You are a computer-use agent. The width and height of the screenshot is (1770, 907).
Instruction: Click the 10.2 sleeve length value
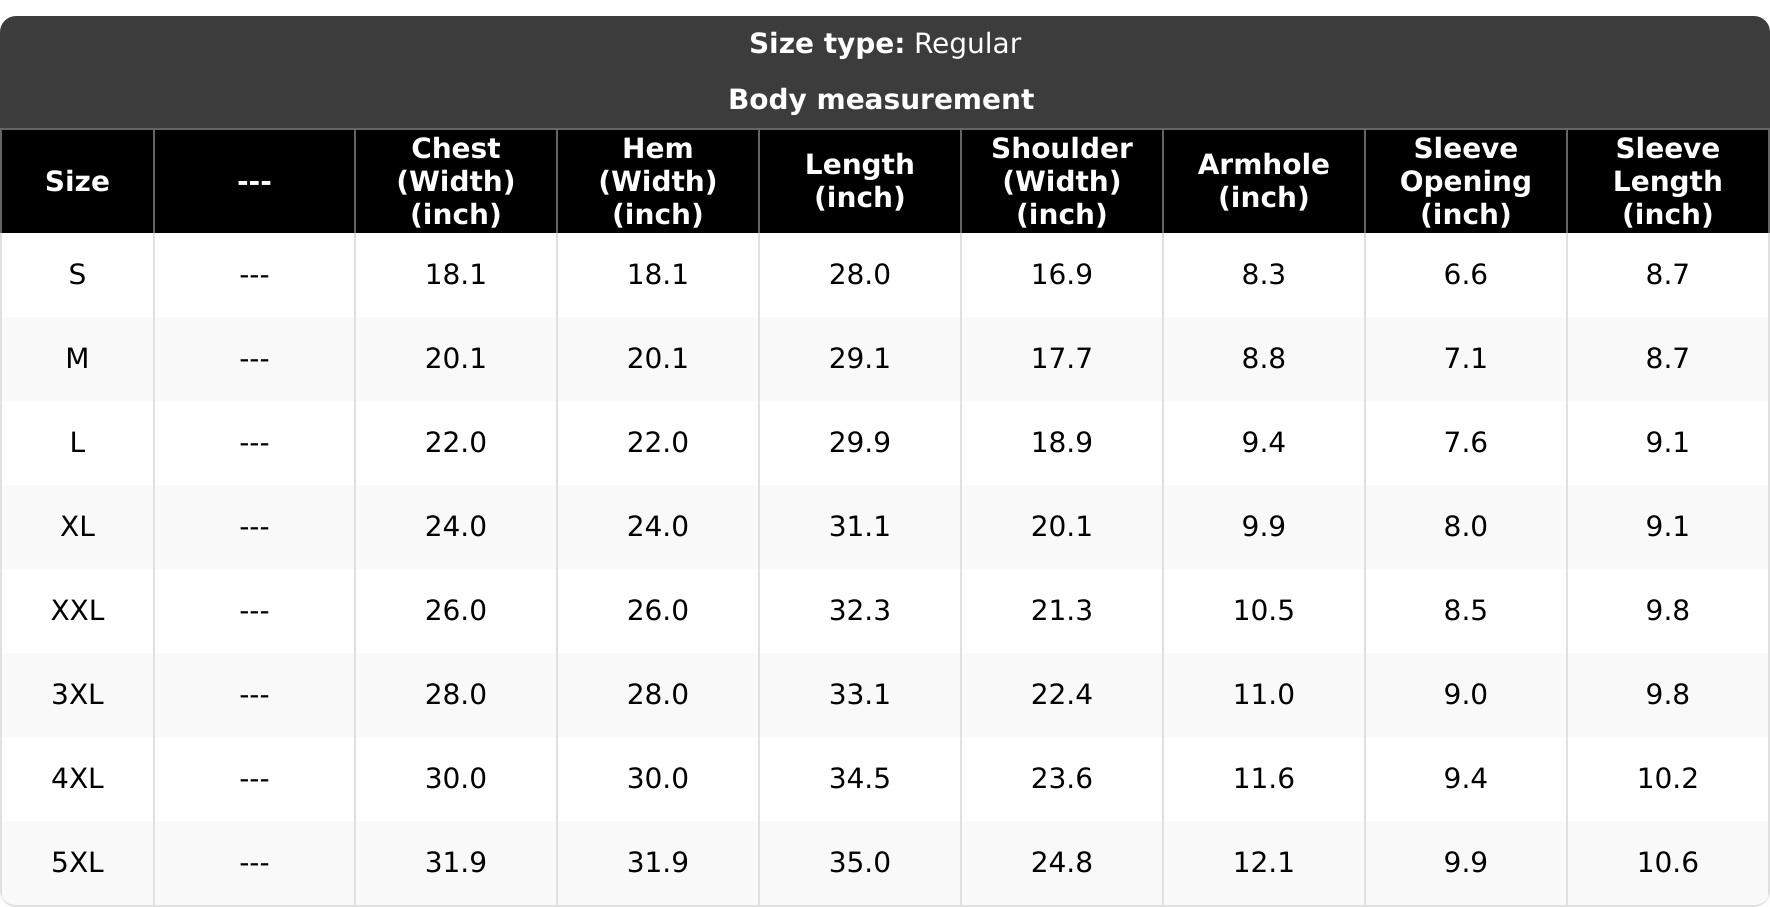tap(1668, 778)
